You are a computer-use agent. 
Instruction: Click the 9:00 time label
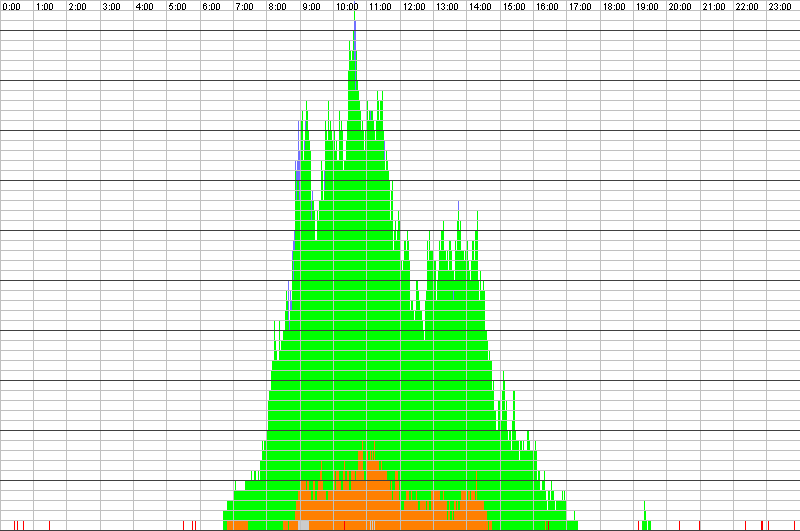pyautogui.click(x=312, y=7)
